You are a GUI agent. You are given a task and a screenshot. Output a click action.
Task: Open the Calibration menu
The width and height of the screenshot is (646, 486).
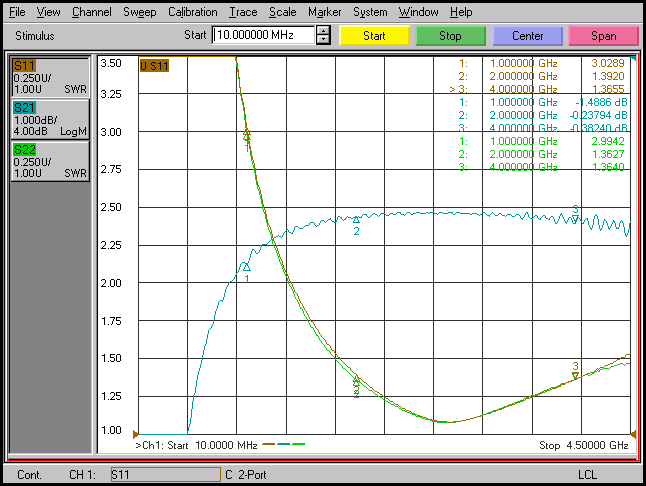[192, 12]
